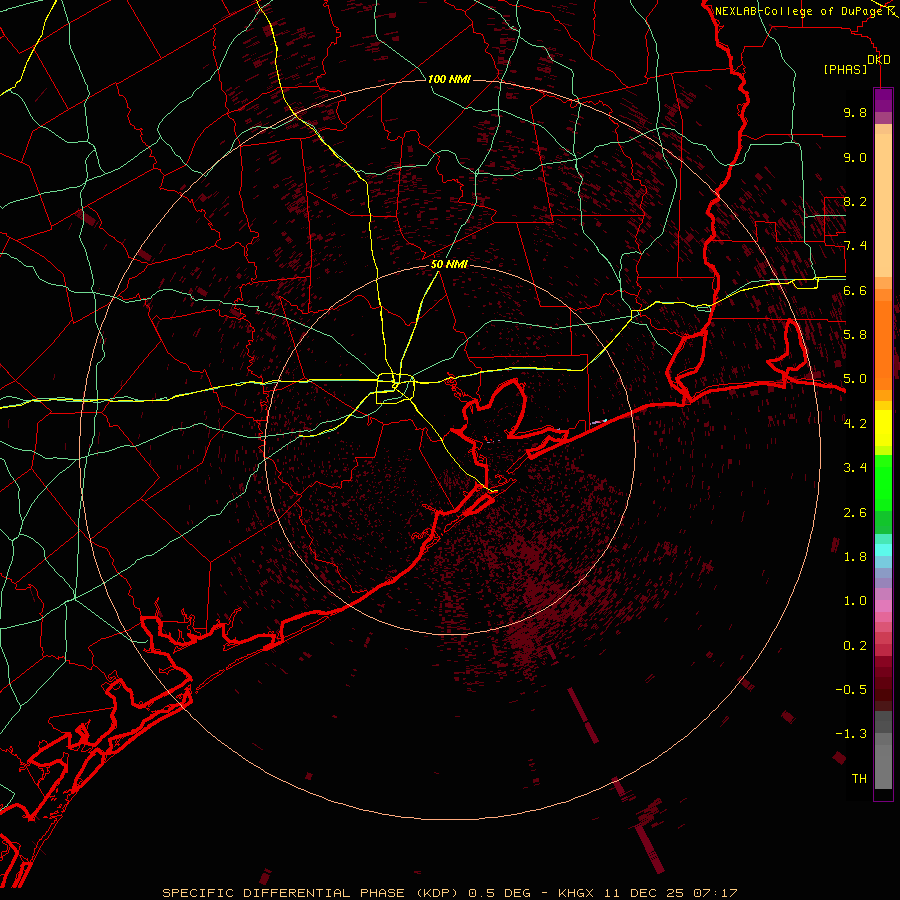Click the purple swatch atop the color bar

[x=883, y=100]
